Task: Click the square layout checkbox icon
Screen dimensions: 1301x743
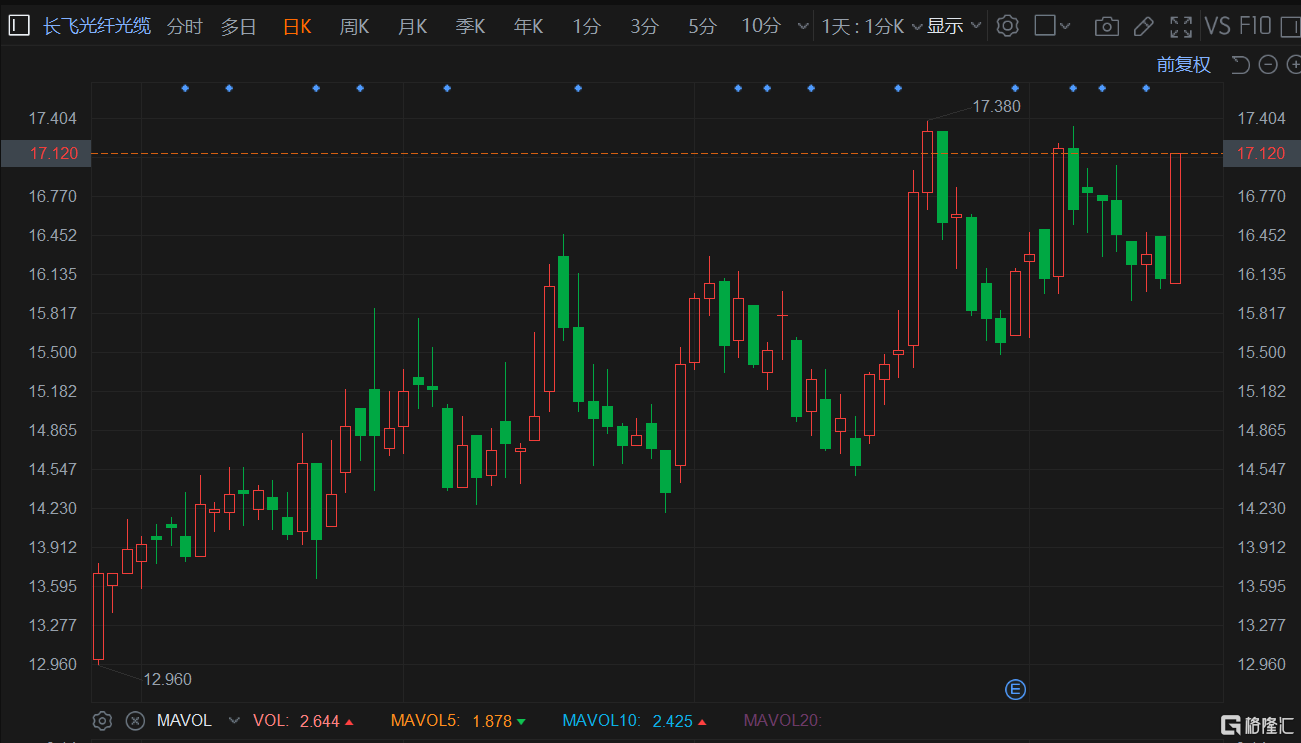Action: pyautogui.click(x=1045, y=26)
